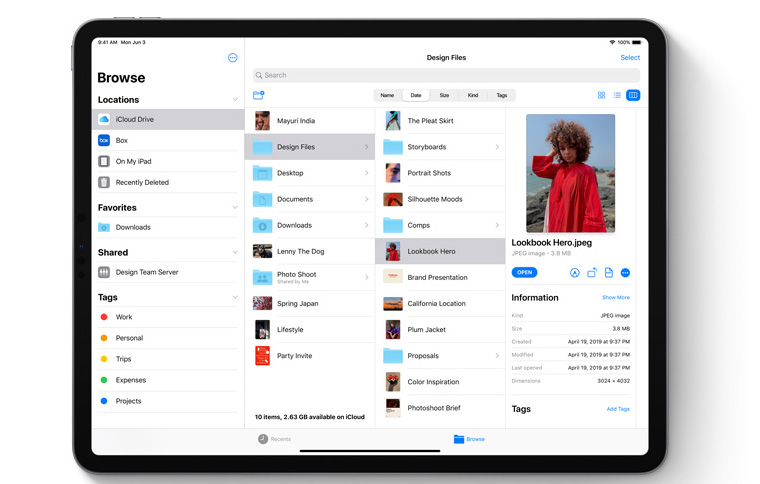The width and height of the screenshot is (760, 484).
Task: Open the sidebar more options ellipsis button
Action: 233,58
